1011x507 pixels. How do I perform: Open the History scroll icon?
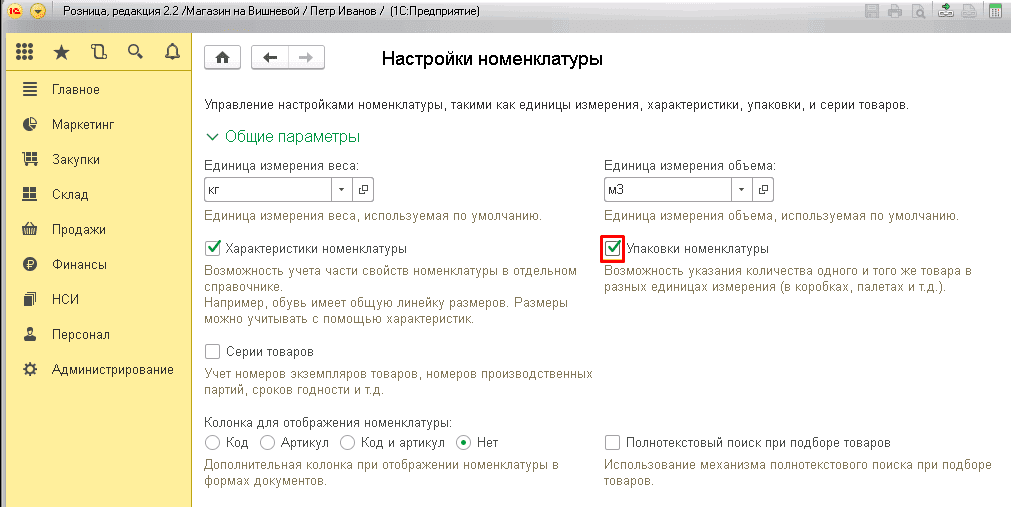[98, 52]
